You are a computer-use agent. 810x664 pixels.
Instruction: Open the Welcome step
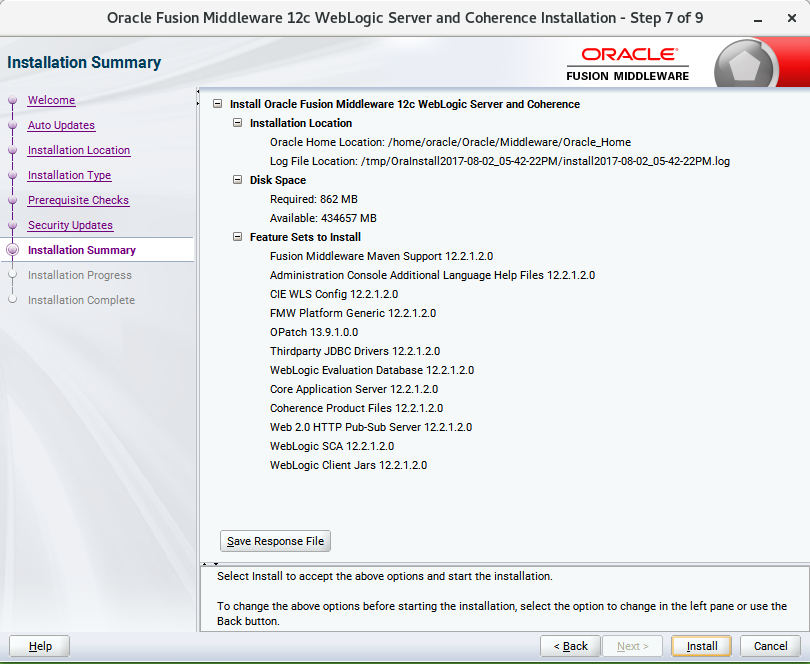[51, 100]
